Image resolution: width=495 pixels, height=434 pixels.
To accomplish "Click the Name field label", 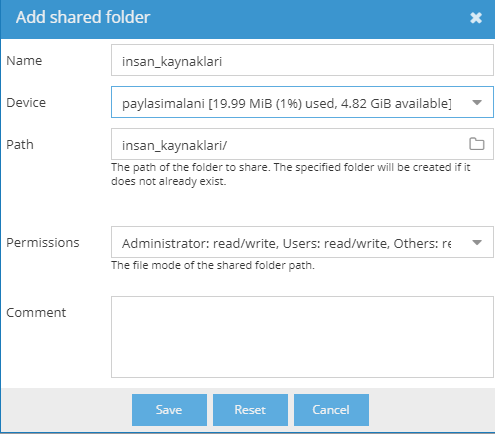I will click(24, 61).
